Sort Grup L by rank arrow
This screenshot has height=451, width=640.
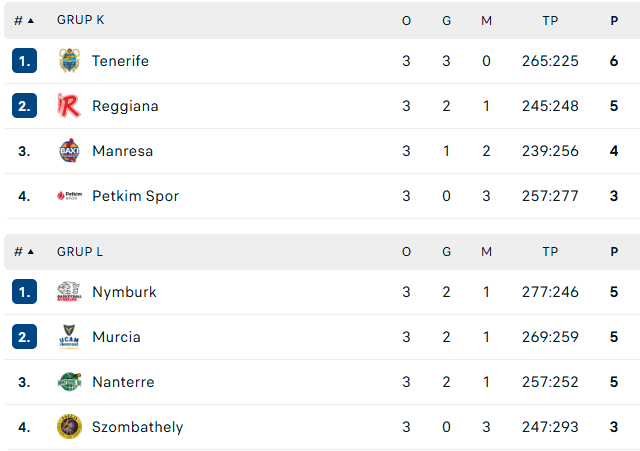coord(31,251)
